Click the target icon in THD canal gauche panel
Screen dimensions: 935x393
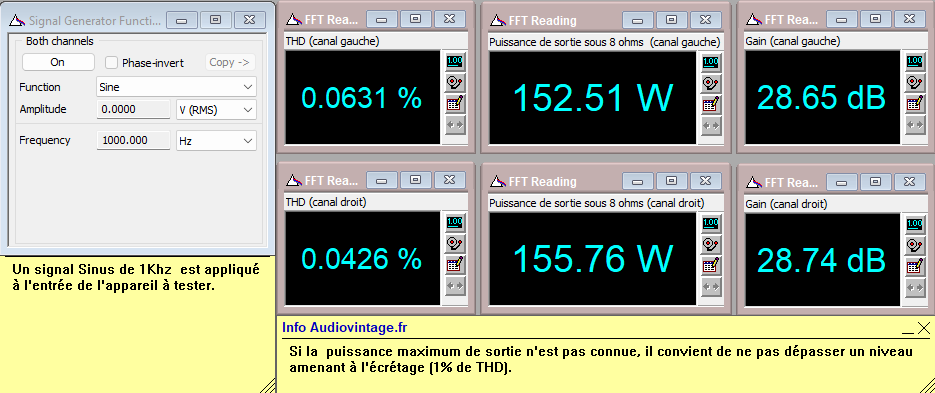[x=455, y=82]
